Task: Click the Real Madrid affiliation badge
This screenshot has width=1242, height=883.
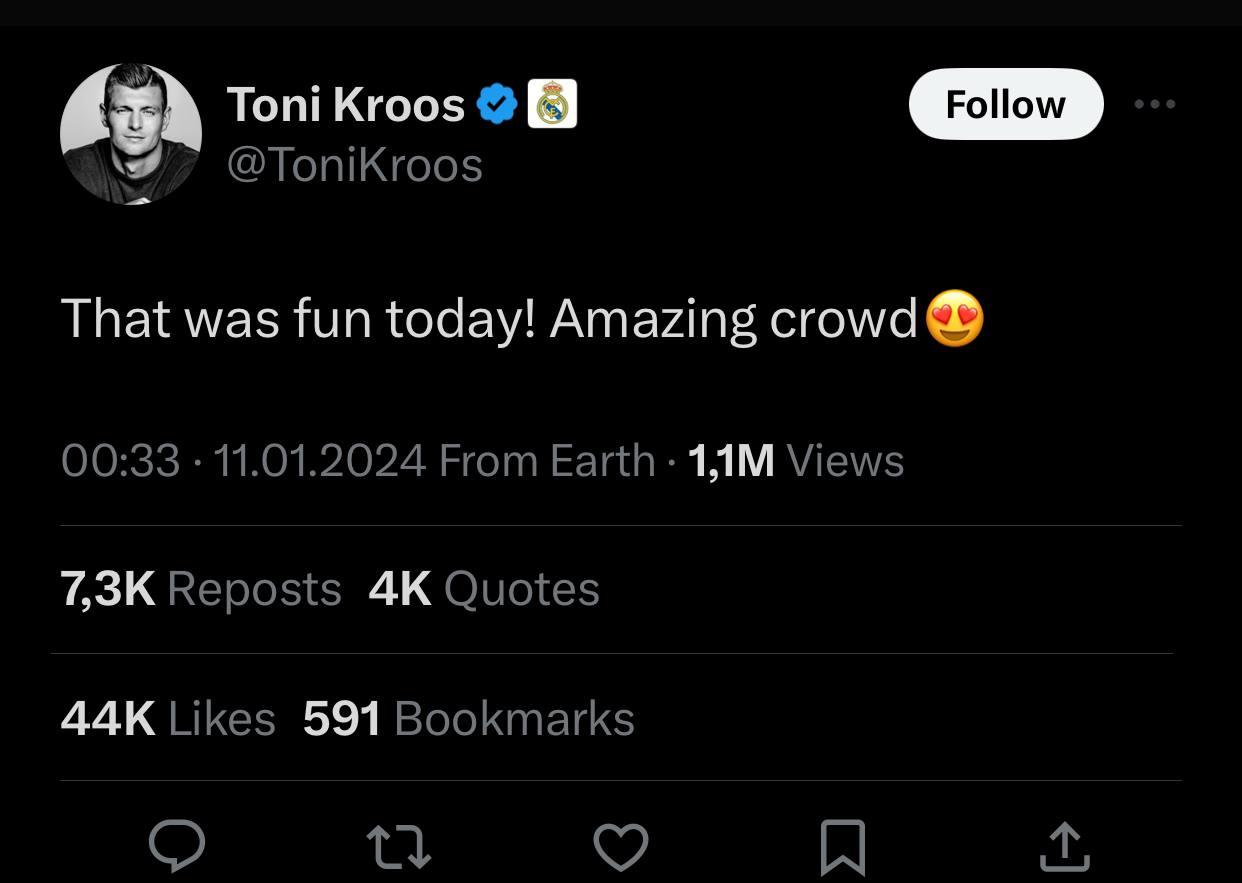Action: pos(552,105)
